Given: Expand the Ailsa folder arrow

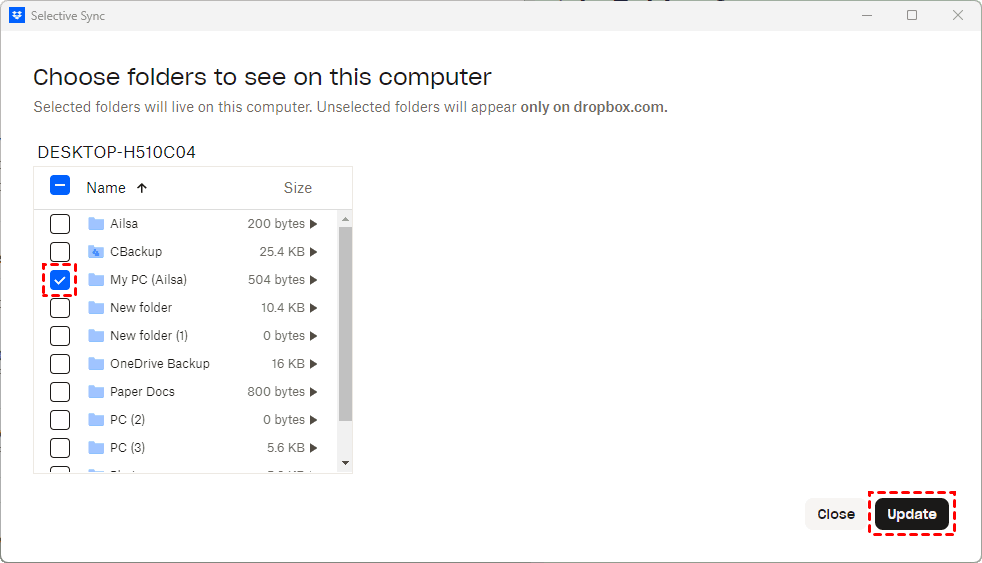Looking at the screenshot, I should pyautogui.click(x=314, y=224).
